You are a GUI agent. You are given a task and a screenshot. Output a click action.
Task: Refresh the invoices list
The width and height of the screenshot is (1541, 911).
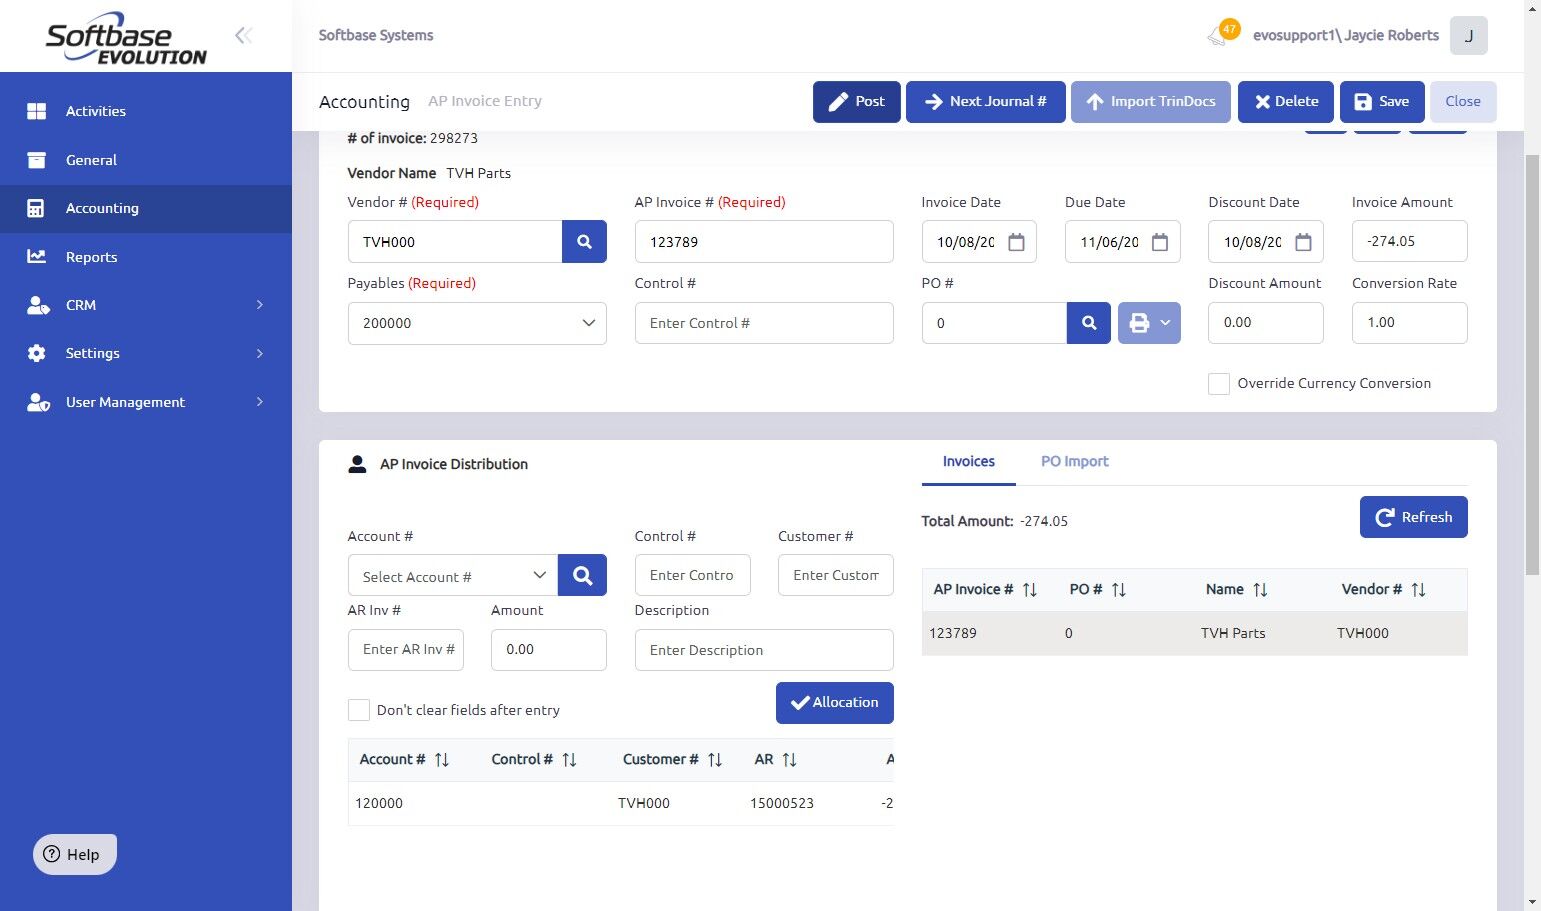[x=1414, y=517]
